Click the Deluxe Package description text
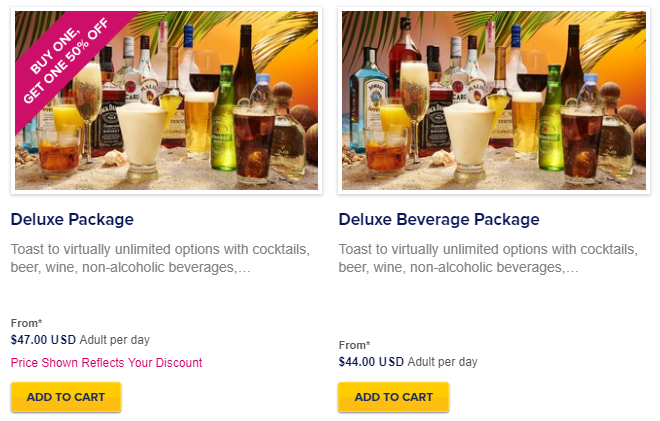 pos(160,258)
